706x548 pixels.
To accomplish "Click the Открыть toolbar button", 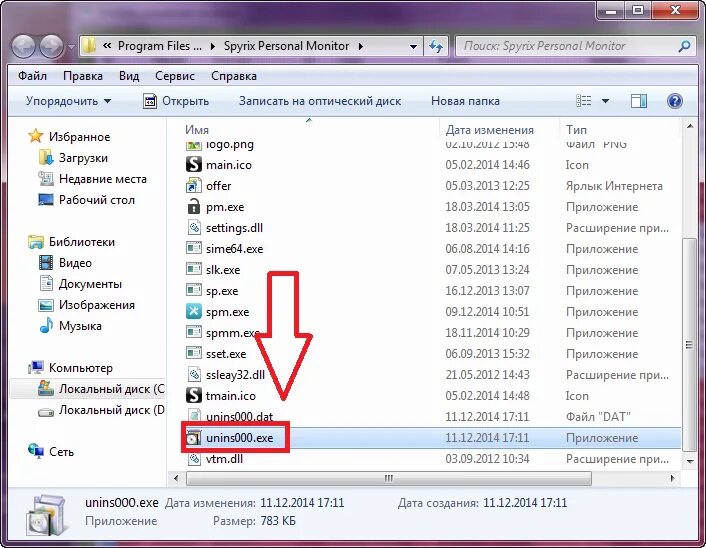I will tap(176, 101).
